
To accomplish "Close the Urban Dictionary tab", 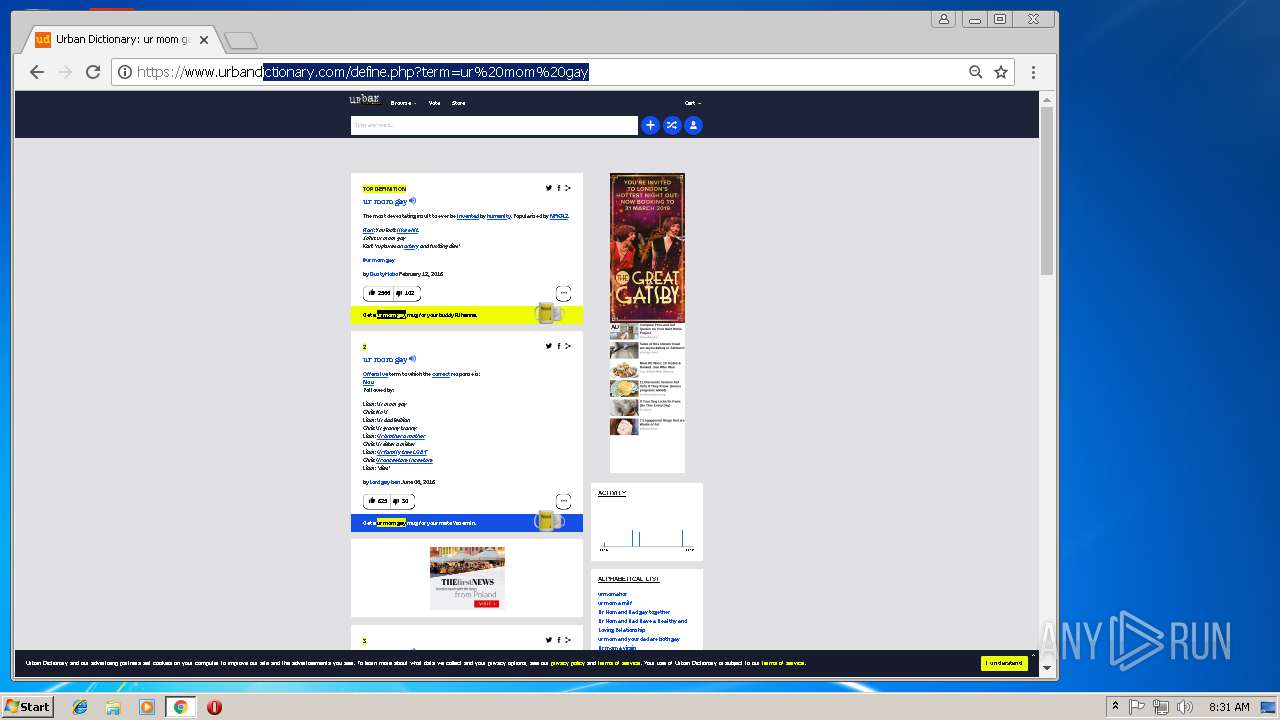I will (204, 40).
